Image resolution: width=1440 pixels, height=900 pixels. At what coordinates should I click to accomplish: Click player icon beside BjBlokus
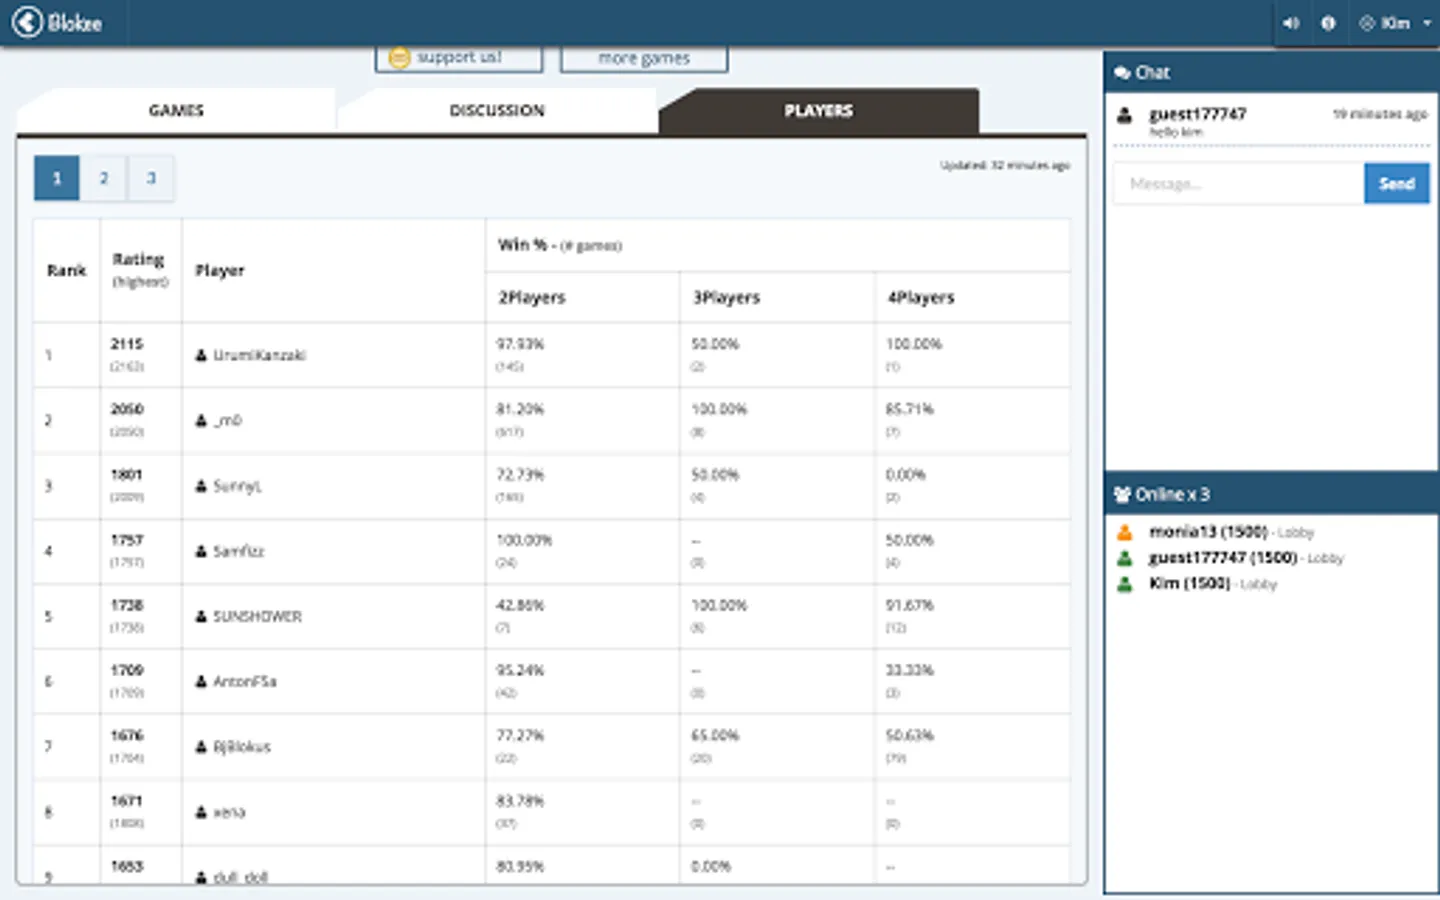(x=201, y=747)
